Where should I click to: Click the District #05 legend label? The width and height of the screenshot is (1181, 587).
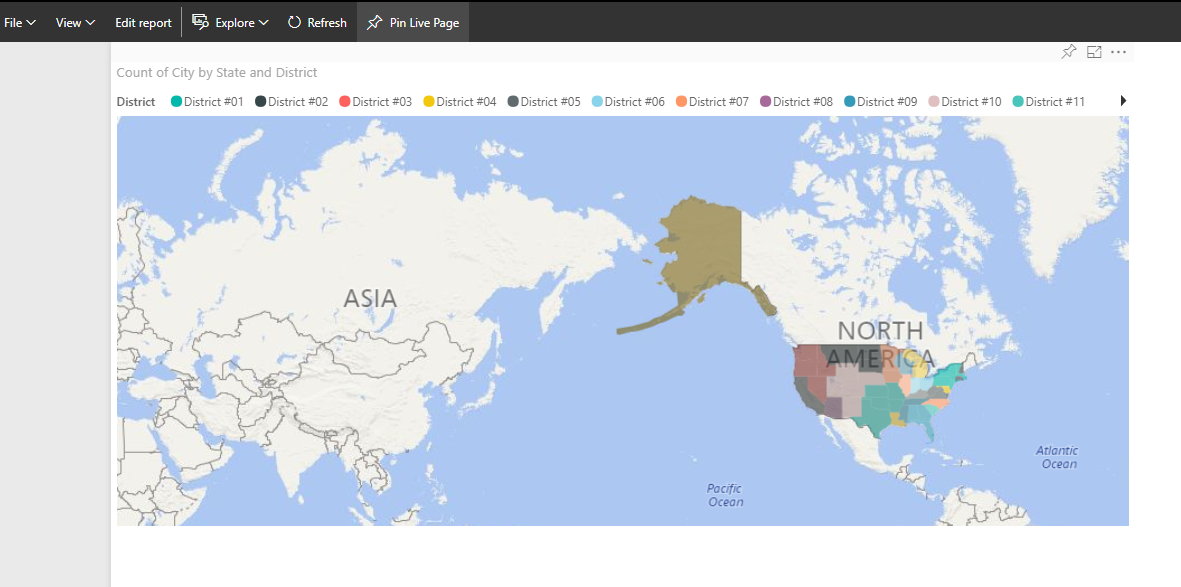pyautogui.click(x=551, y=102)
